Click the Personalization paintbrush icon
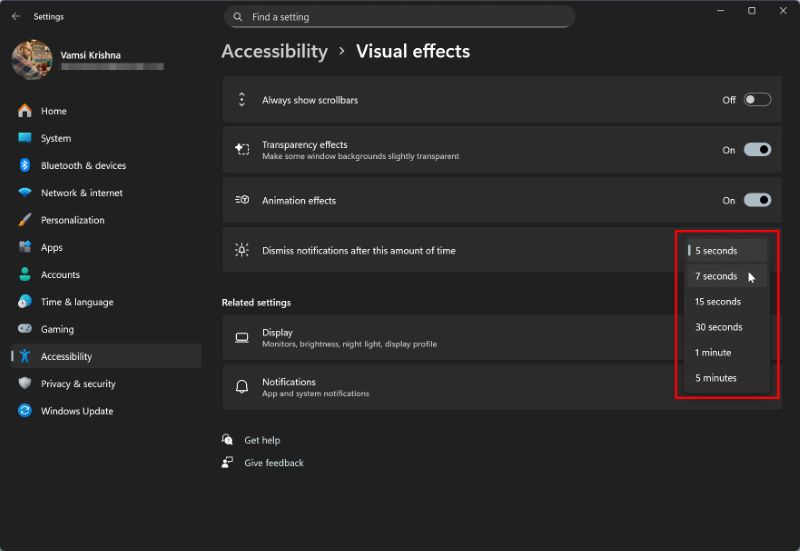800x551 pixels. [24, 220]
